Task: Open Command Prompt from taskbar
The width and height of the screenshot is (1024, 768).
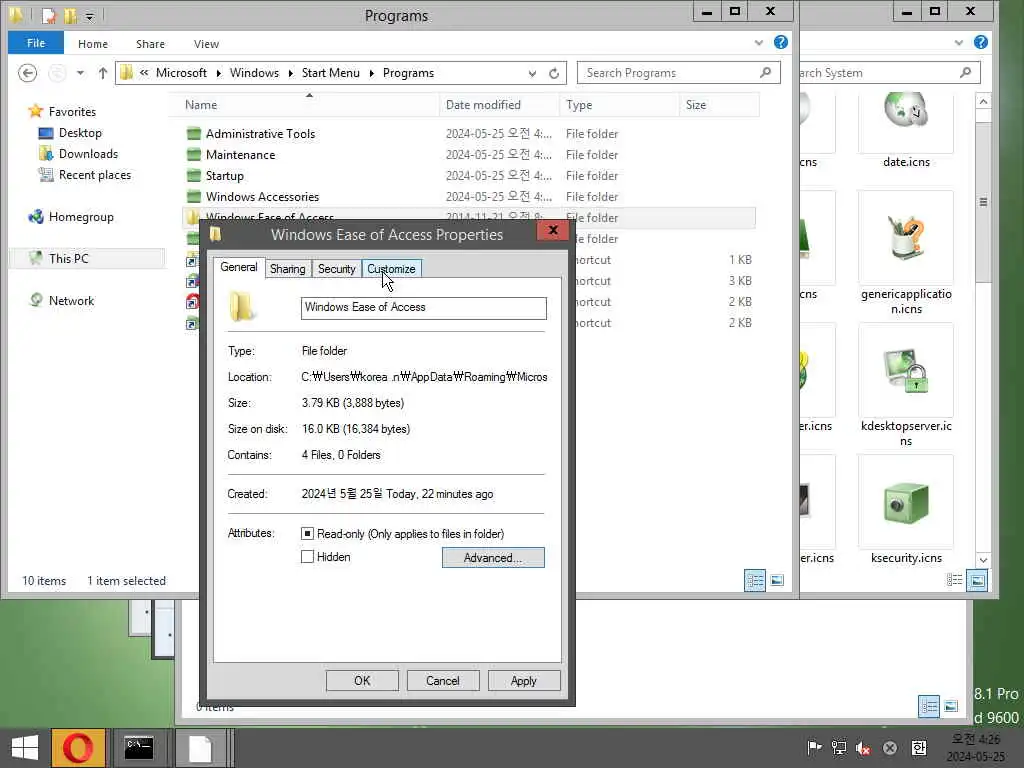Action: [x=139, y=748]
